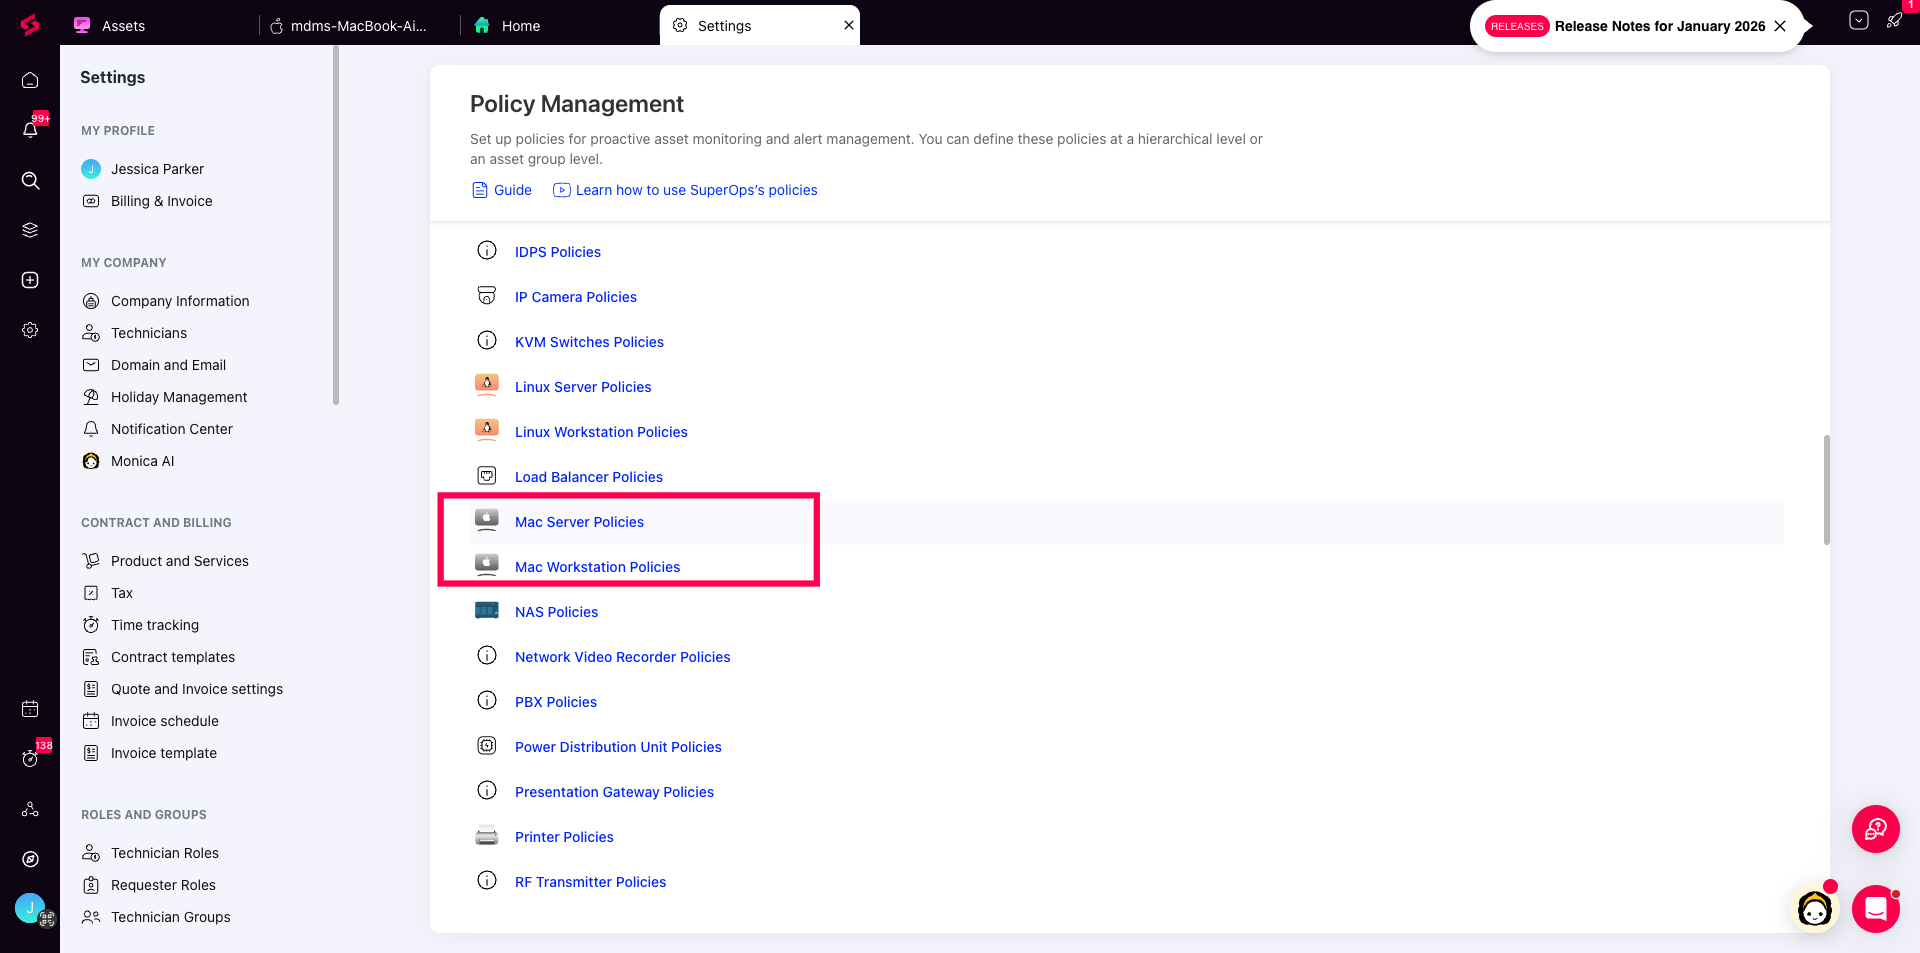Open Notification Center
The height and width of the screenshot is (953, 1920).
(172, 429)
